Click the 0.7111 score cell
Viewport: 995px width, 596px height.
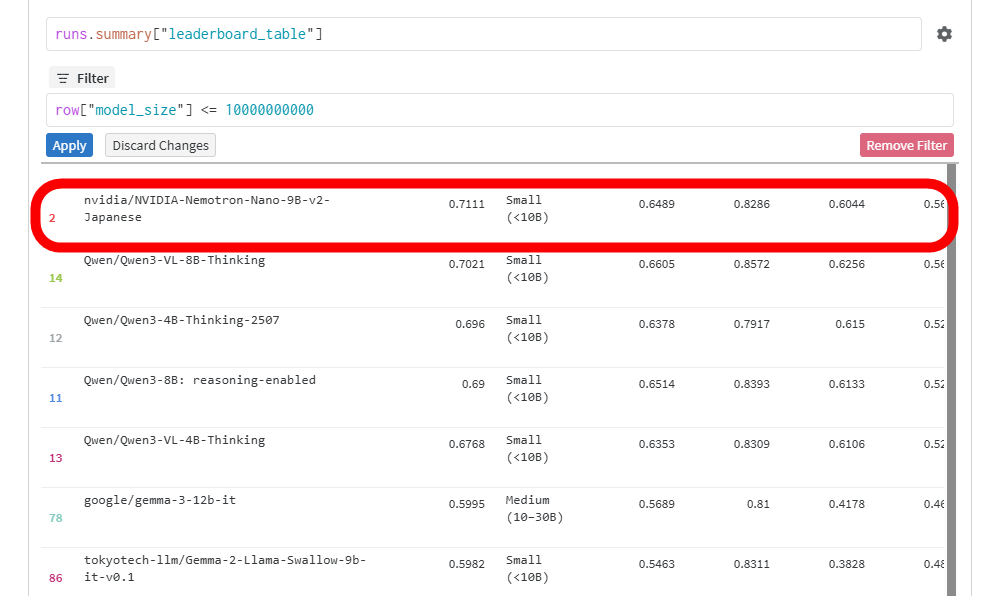tap(466, 204)
